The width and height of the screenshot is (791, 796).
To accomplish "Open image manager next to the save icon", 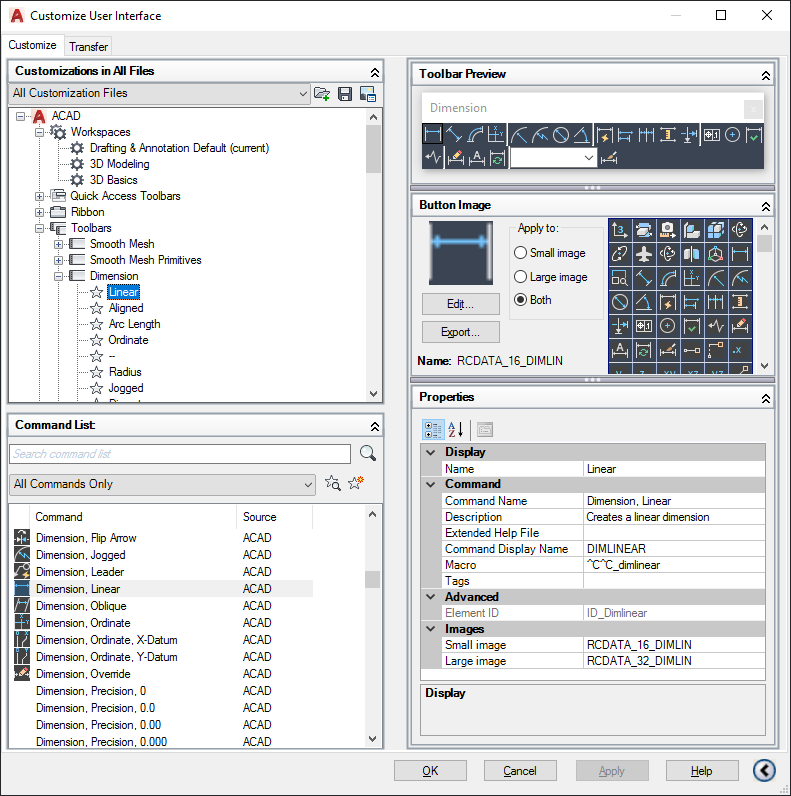I will tap(368, 94).
